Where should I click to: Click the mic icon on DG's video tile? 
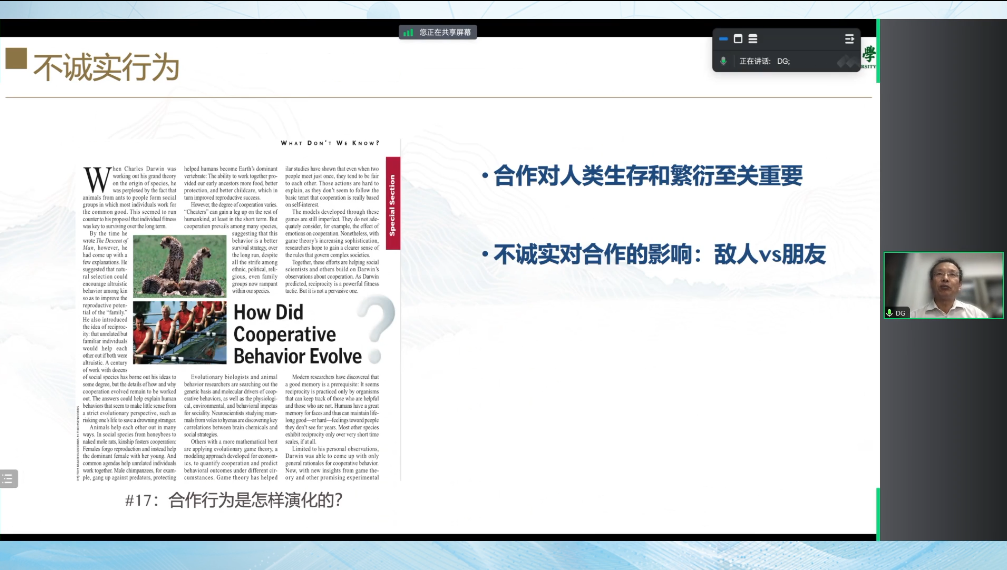click(x=890, y=313)
